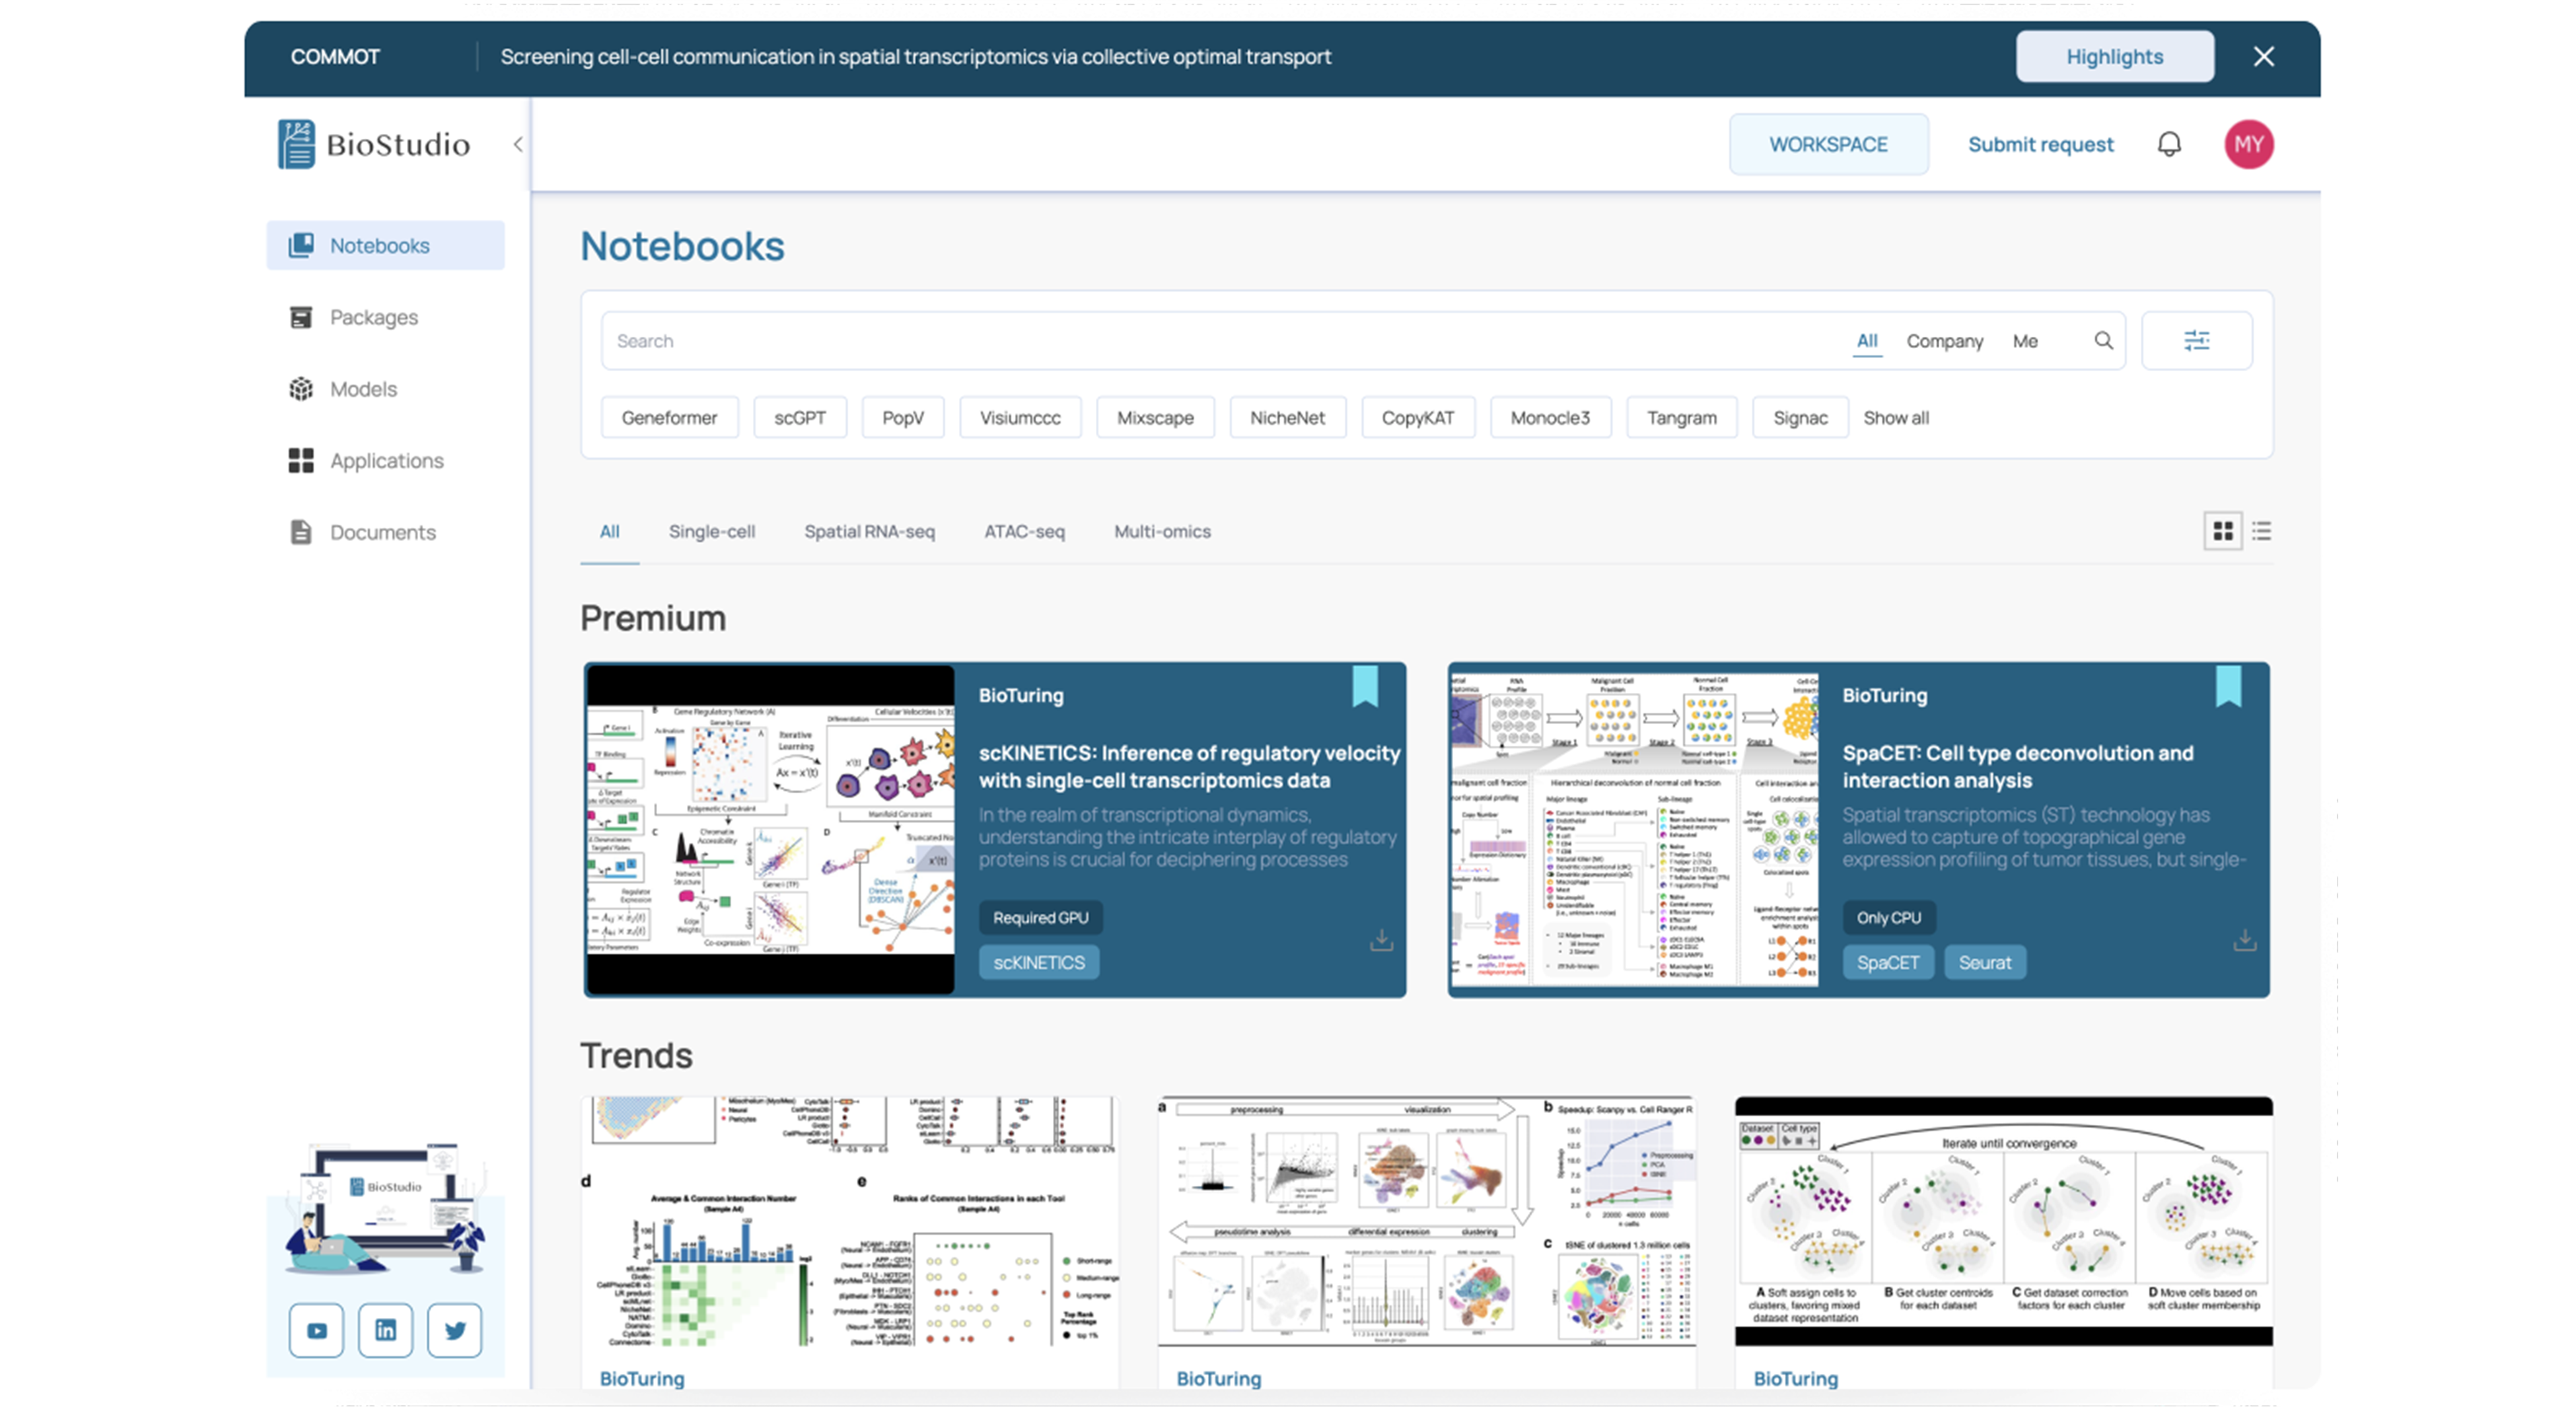Bookmark the scKINETICS notebook

(1364, 686)
